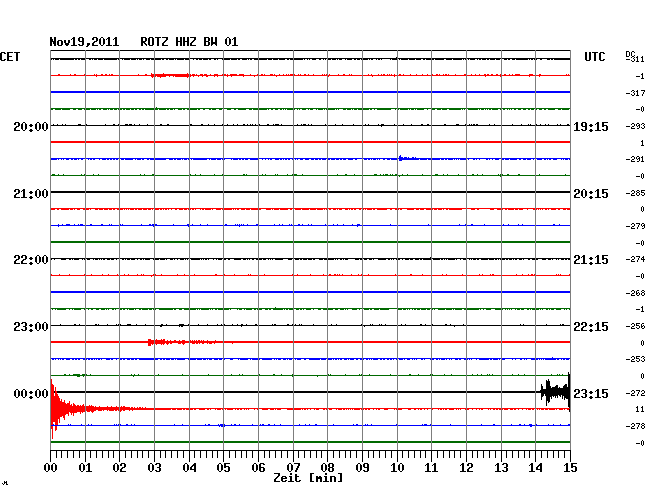Click the DC offset value -285

coord(635,193)
